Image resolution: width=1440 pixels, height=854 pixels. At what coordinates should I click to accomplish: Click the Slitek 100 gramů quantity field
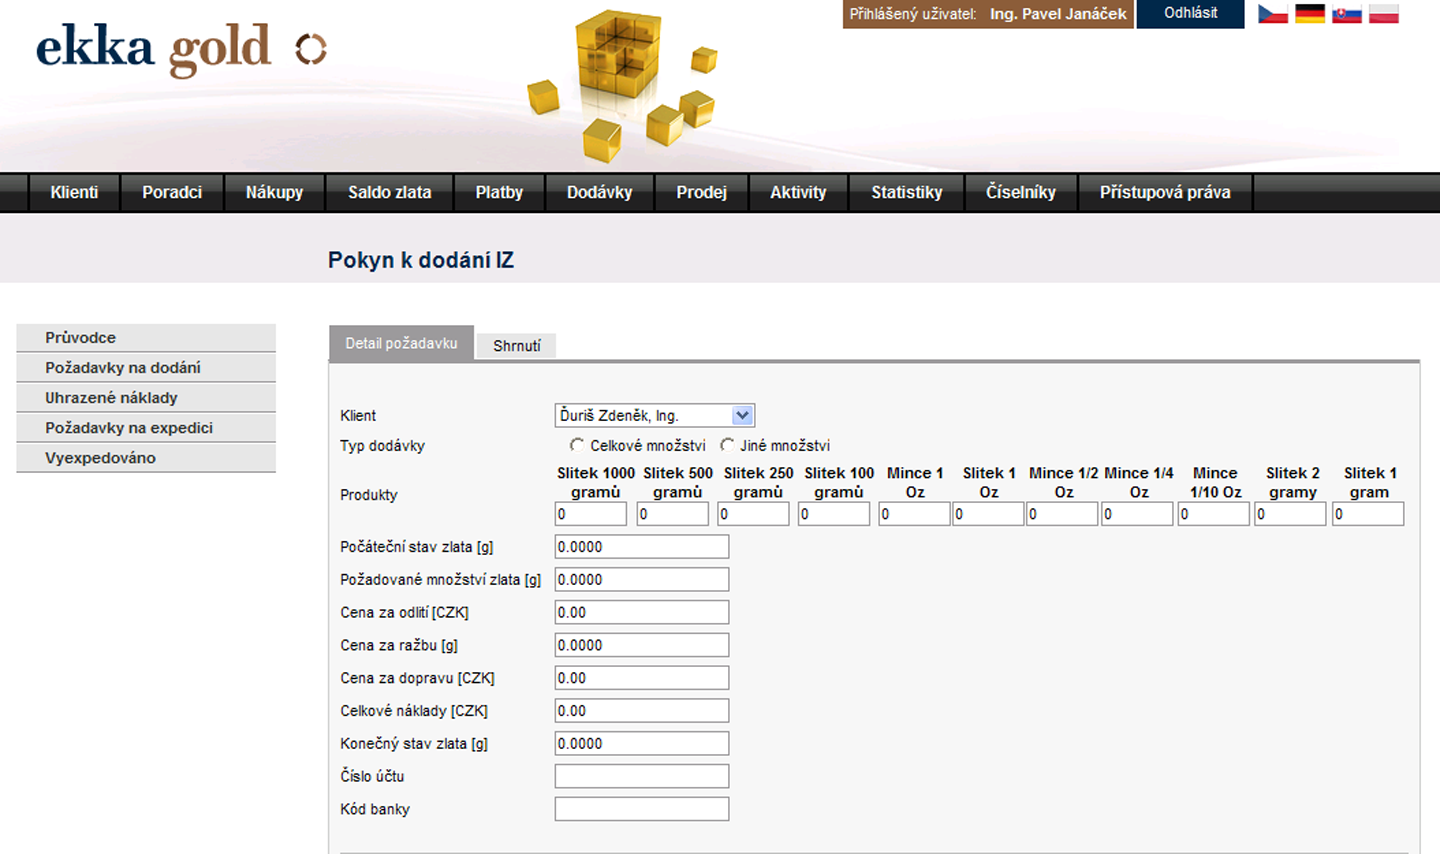[x=834, y=514]
